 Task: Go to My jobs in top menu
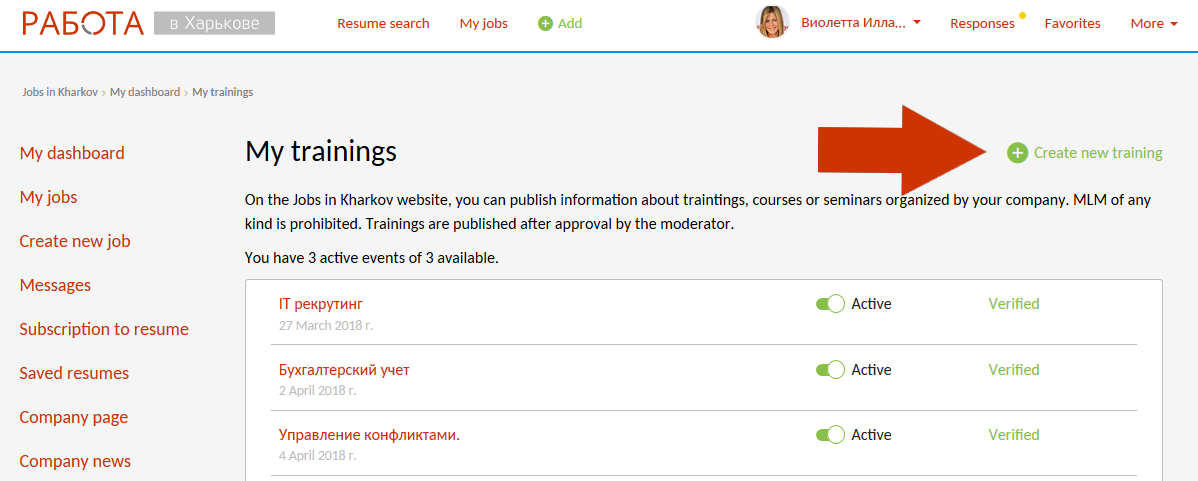483,23
